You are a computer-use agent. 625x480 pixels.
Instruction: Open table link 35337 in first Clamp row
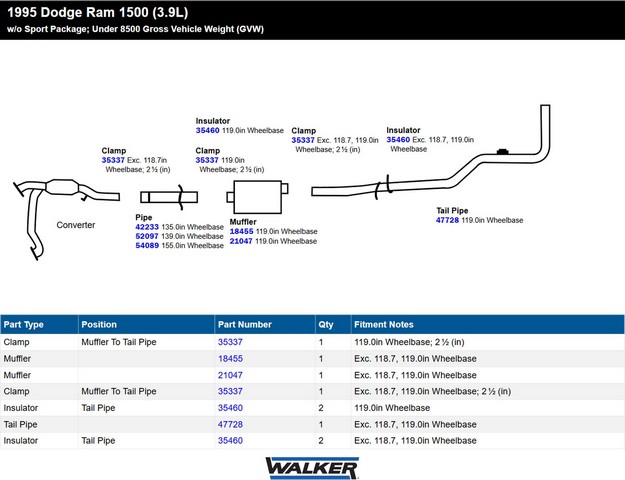(x=230, y=342)
